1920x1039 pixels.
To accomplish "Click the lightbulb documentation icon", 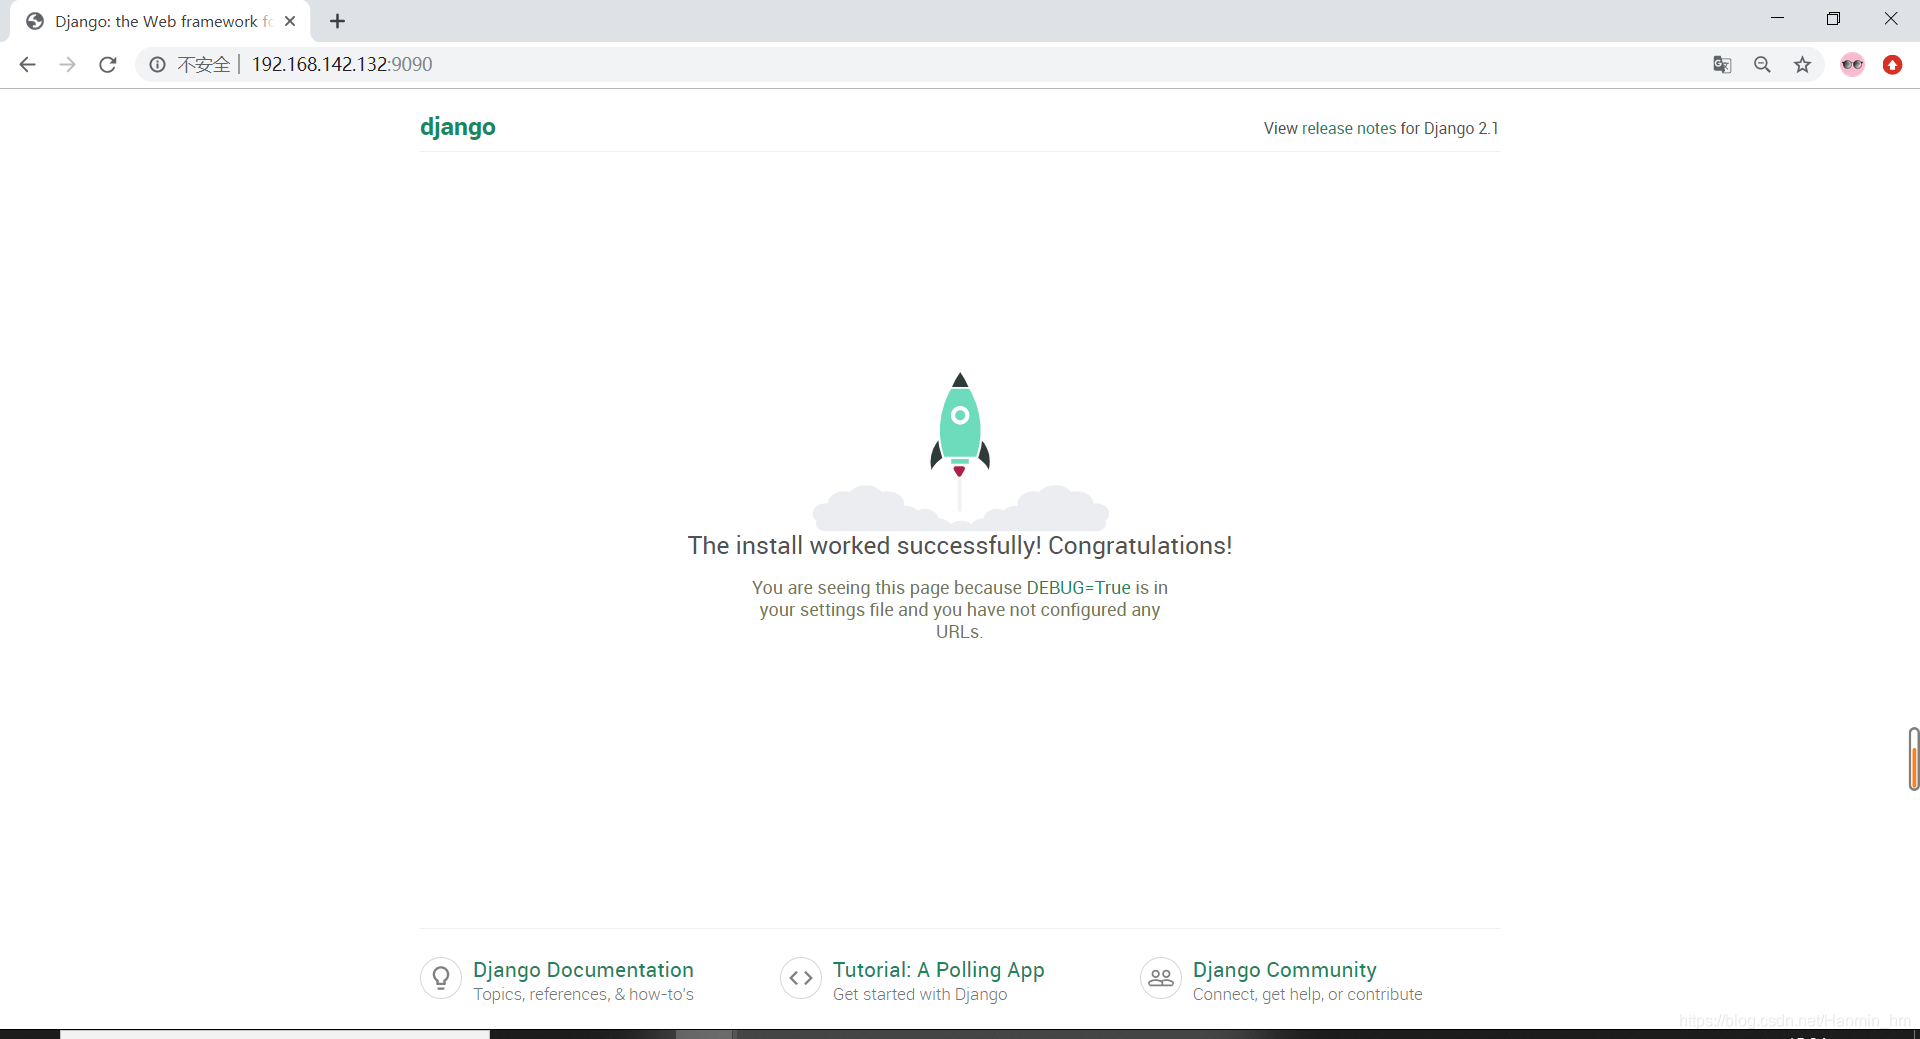I will coord(441,978).
